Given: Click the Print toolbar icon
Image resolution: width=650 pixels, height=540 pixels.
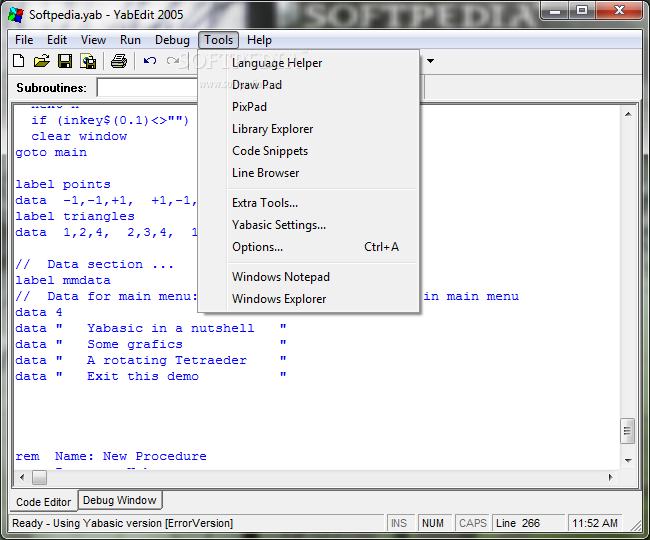Looking at the screenshot, I should 119,61.
